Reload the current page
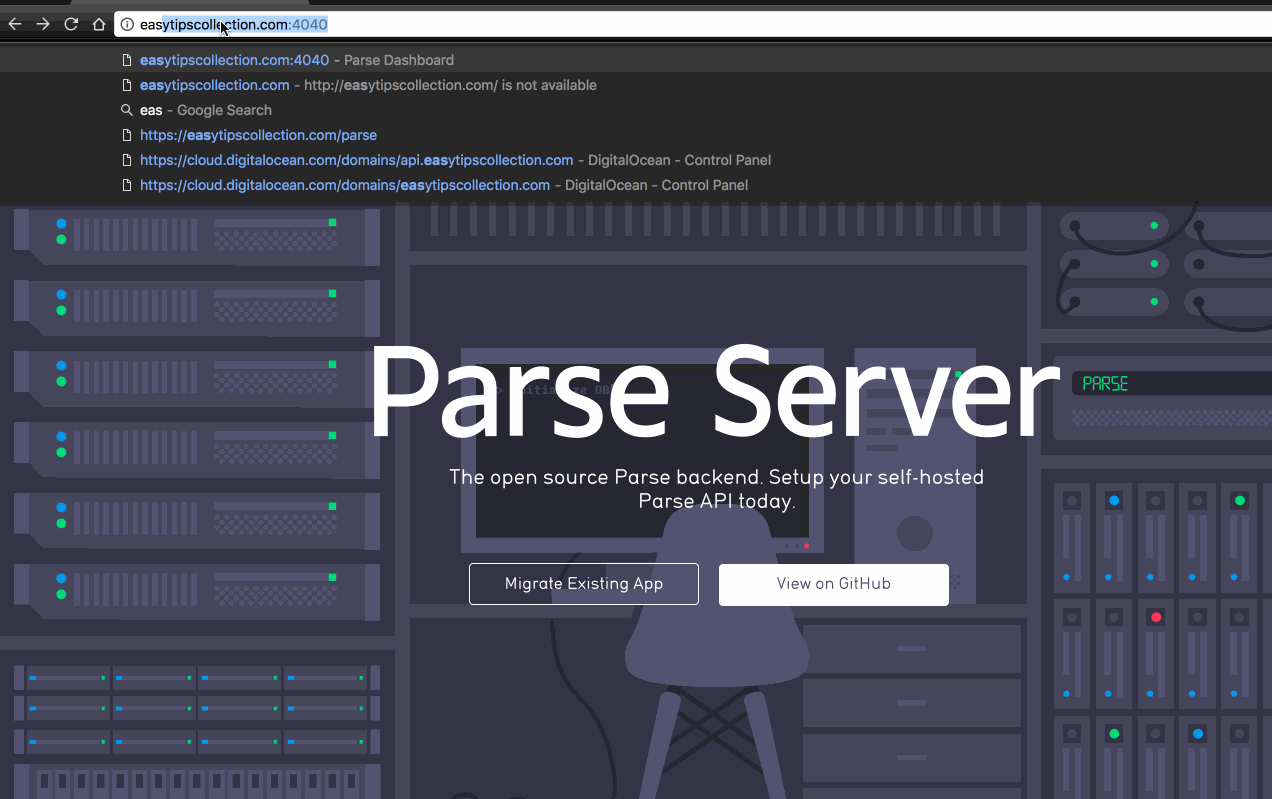 (71, 24)
